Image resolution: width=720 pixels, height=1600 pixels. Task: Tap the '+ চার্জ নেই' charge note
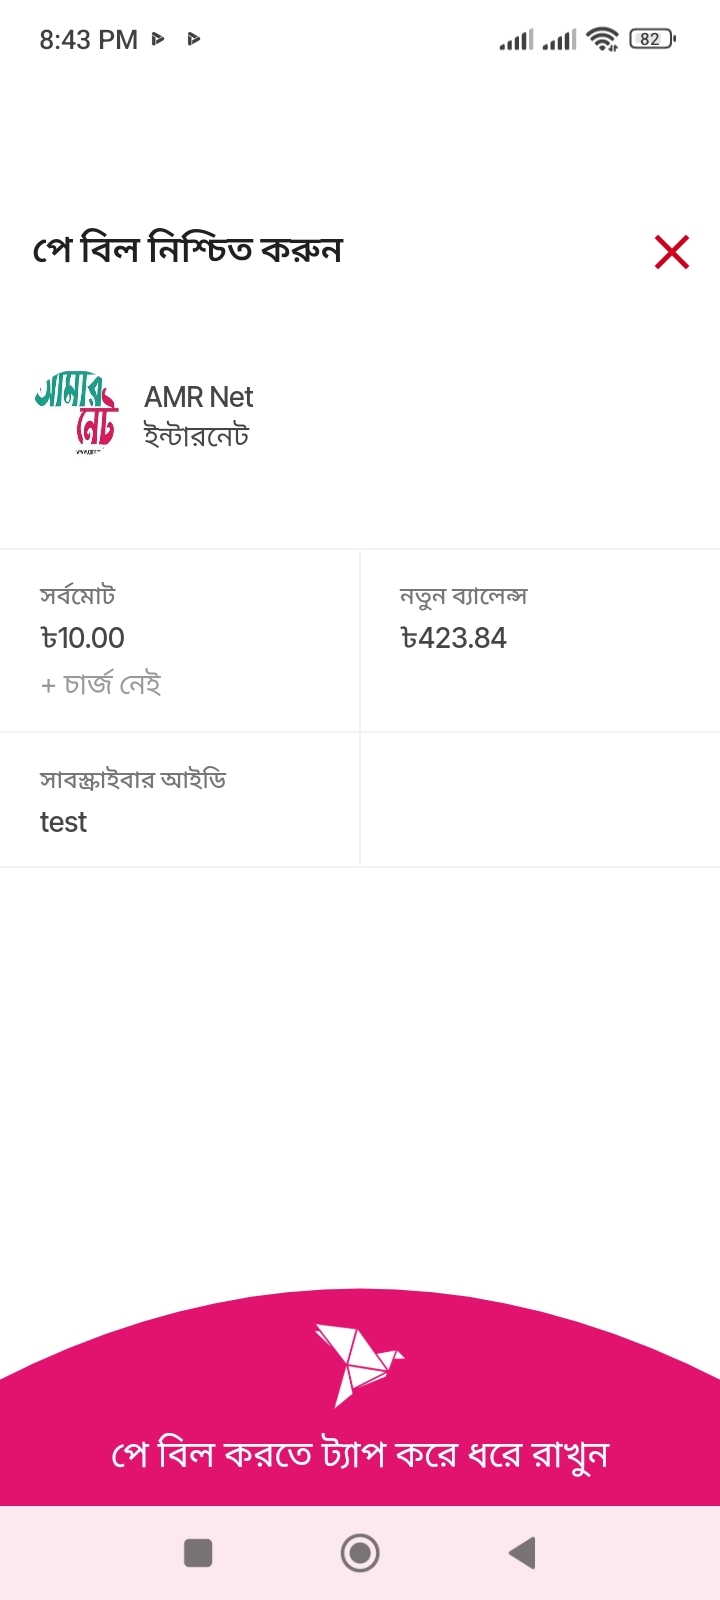101,685
